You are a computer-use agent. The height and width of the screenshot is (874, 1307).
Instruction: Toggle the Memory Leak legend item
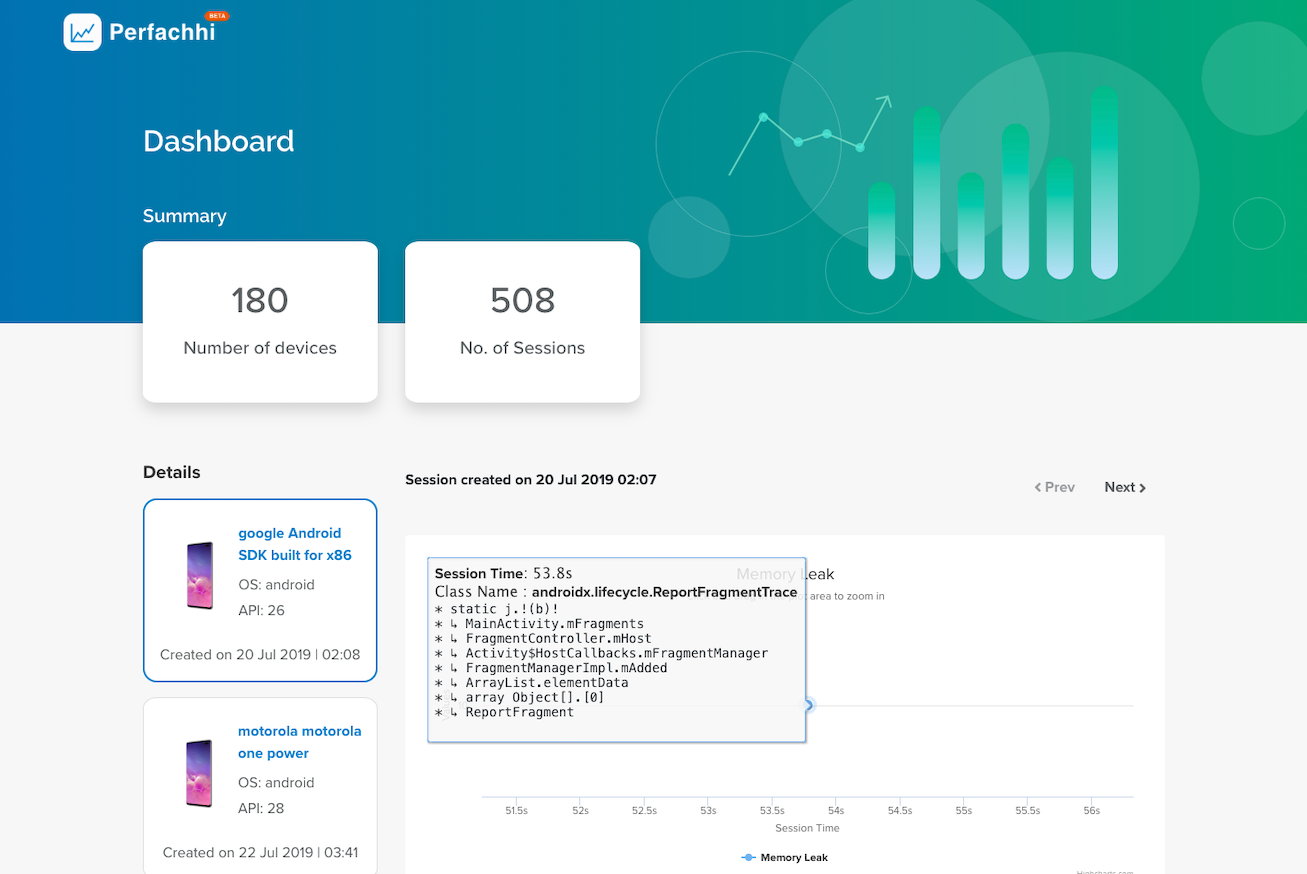(785, 857)
